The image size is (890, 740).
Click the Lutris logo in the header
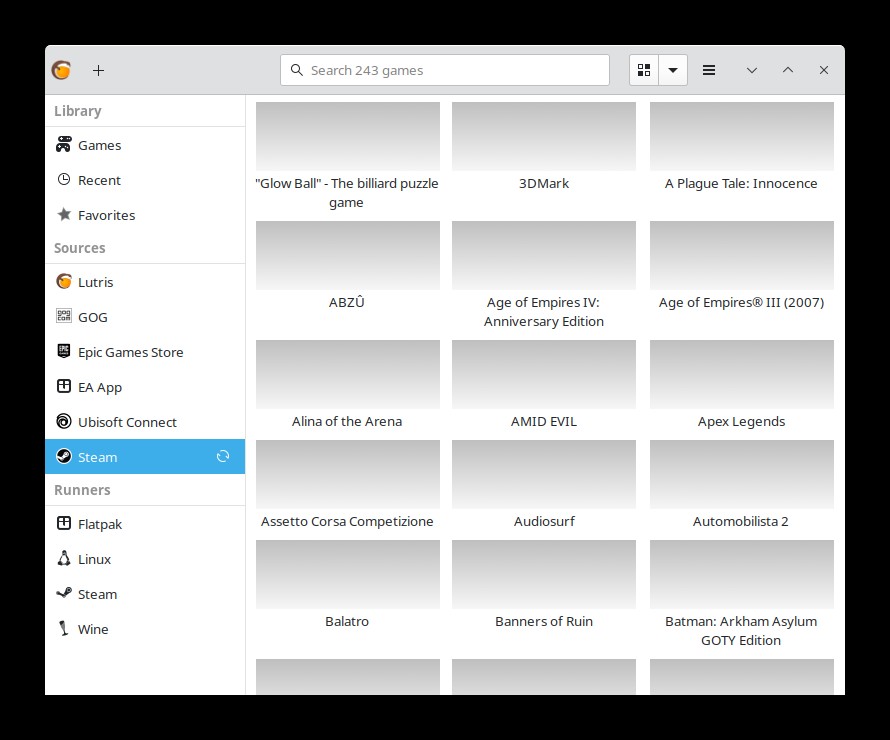[x=61, y=70]
